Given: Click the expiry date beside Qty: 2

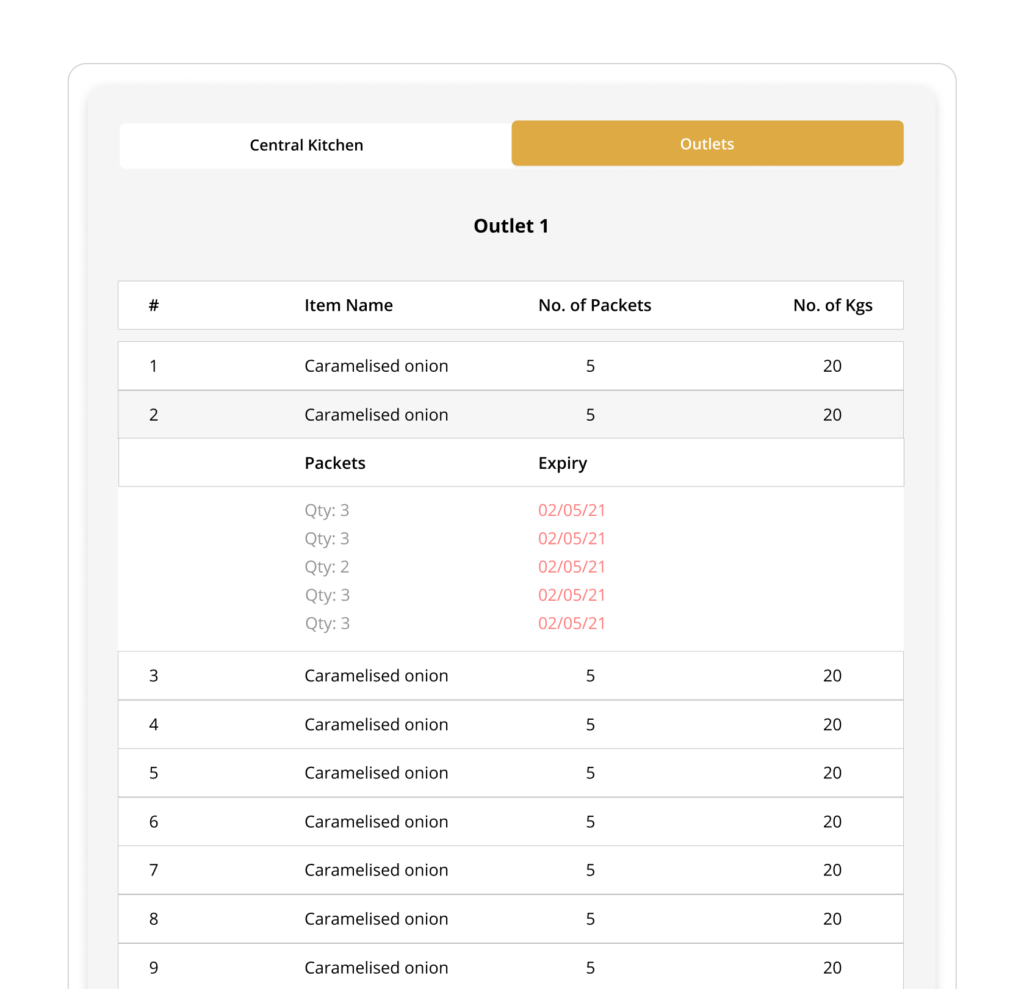Looking at the screenshot, I should pos(571,567).
